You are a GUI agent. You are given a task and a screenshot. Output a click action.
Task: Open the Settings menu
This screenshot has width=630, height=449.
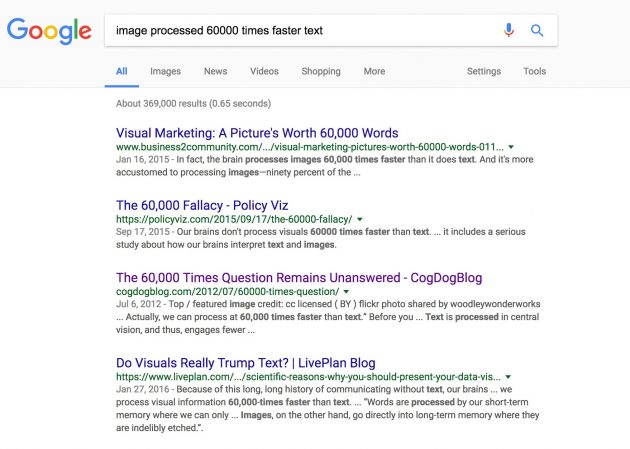(484, 71)
